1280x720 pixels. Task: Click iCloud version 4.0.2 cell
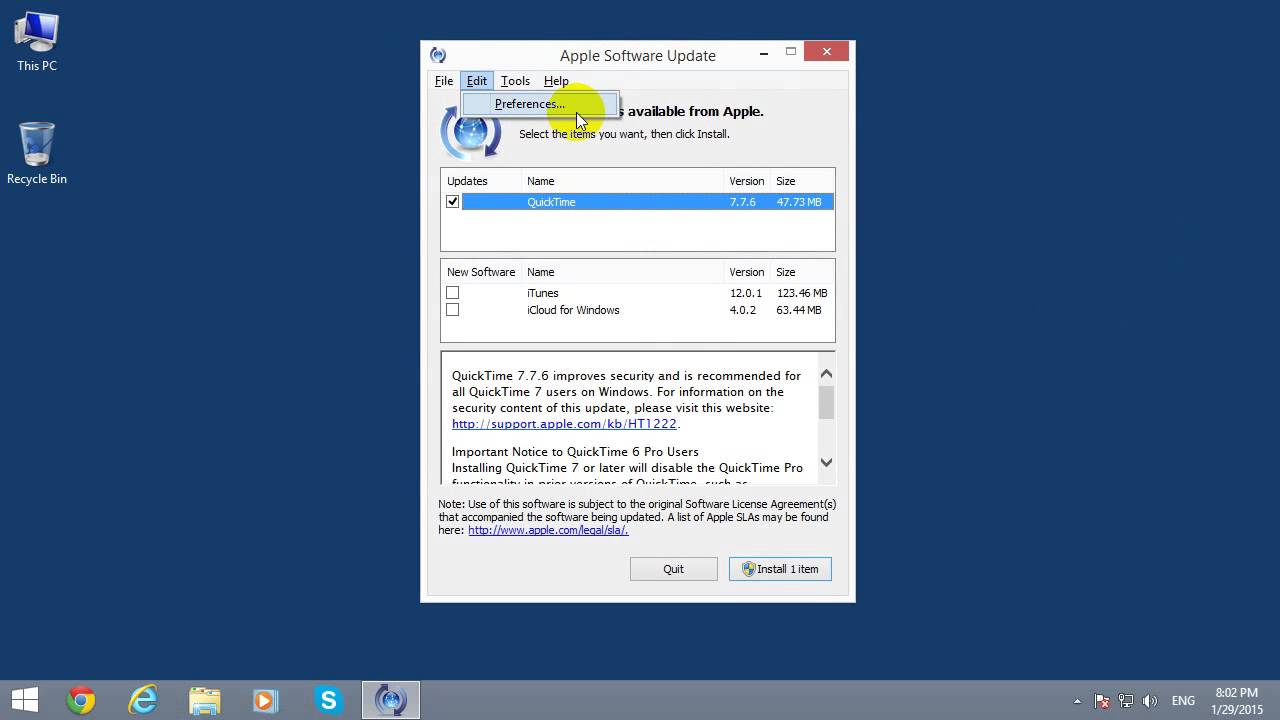tap(743, 310)
